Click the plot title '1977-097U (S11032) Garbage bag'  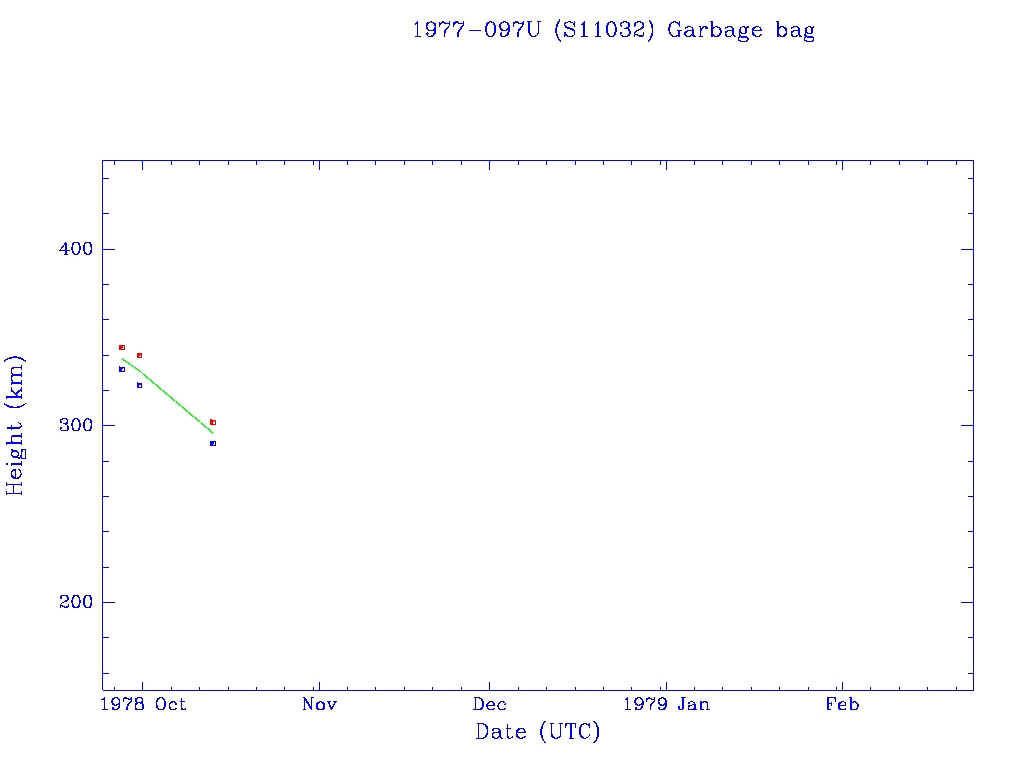coord(613,30)
